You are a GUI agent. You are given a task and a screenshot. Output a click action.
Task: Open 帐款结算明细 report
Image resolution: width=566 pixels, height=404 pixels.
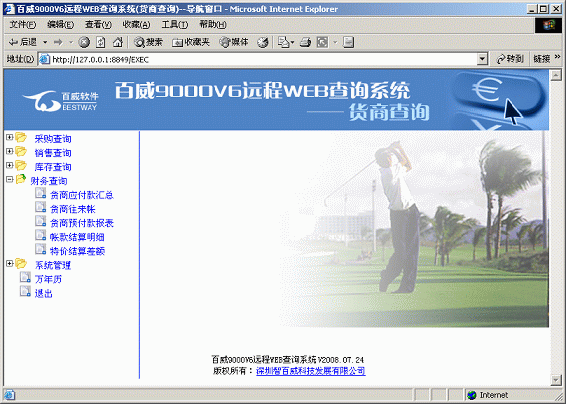coord(77,238)
